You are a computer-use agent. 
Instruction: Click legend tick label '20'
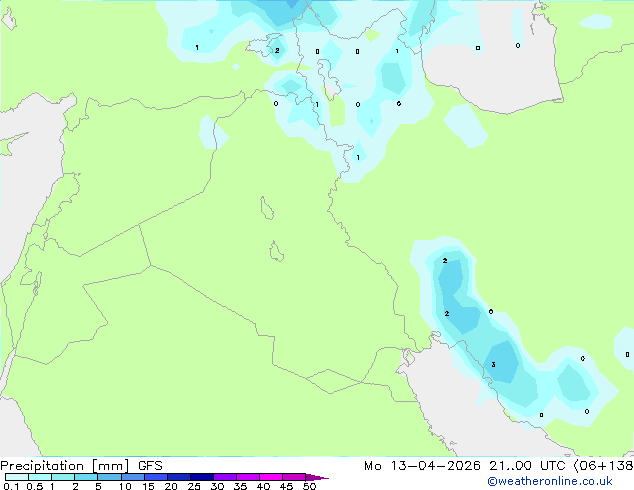pyautogui.click(x=171, y=486)
